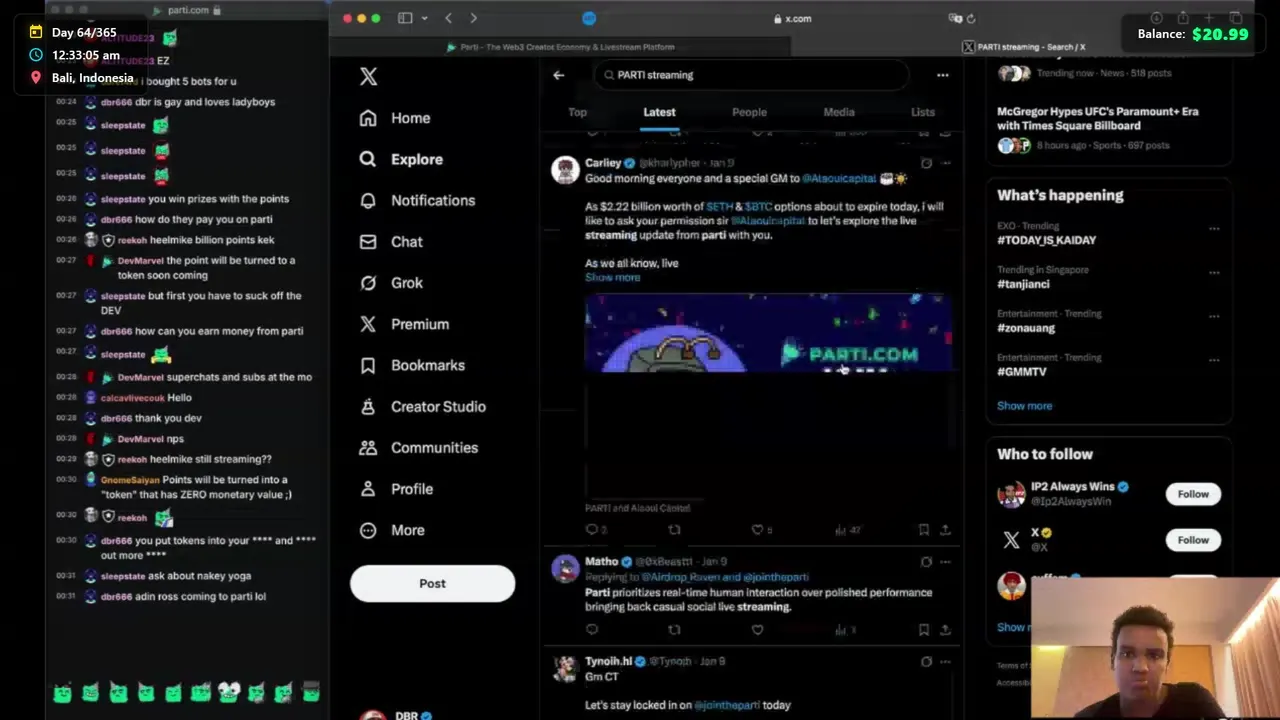
Task: Open the @jointheparti link in Matho's reply
Action: 776,577
